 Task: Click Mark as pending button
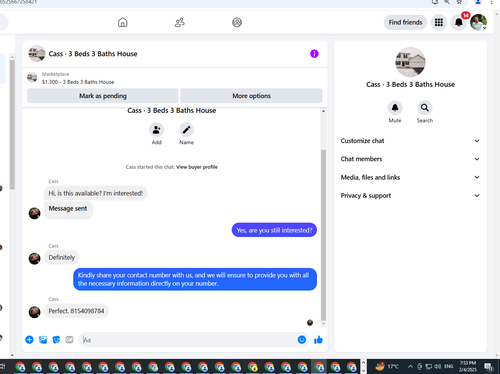point(103,96)
